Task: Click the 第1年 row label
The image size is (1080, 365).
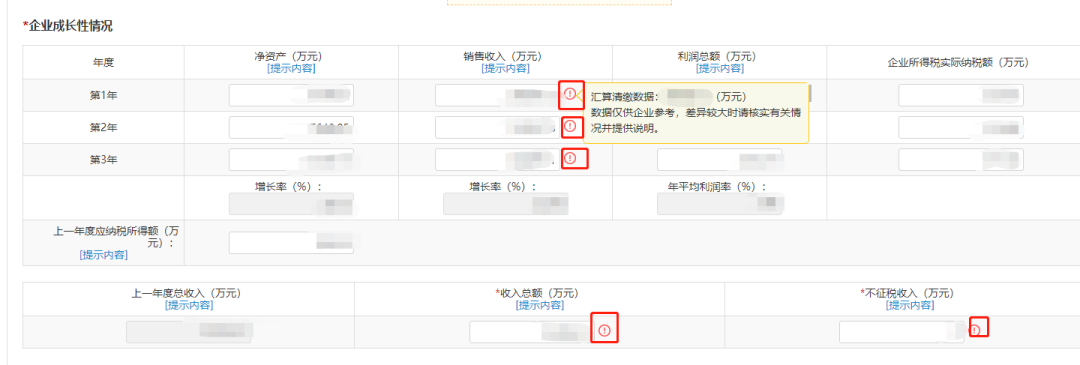Action: (x=103, y=96)
